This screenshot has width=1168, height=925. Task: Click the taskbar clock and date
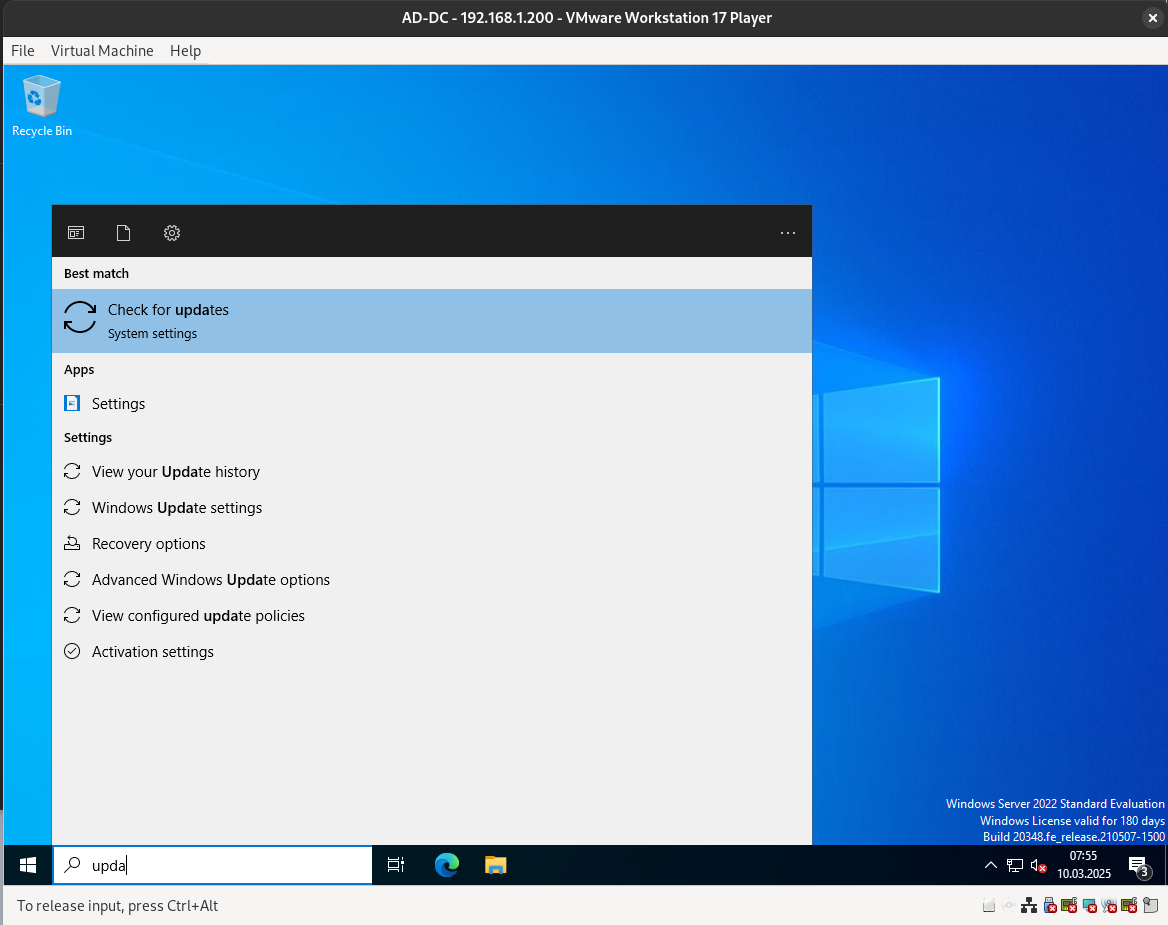click(1083, 865)
